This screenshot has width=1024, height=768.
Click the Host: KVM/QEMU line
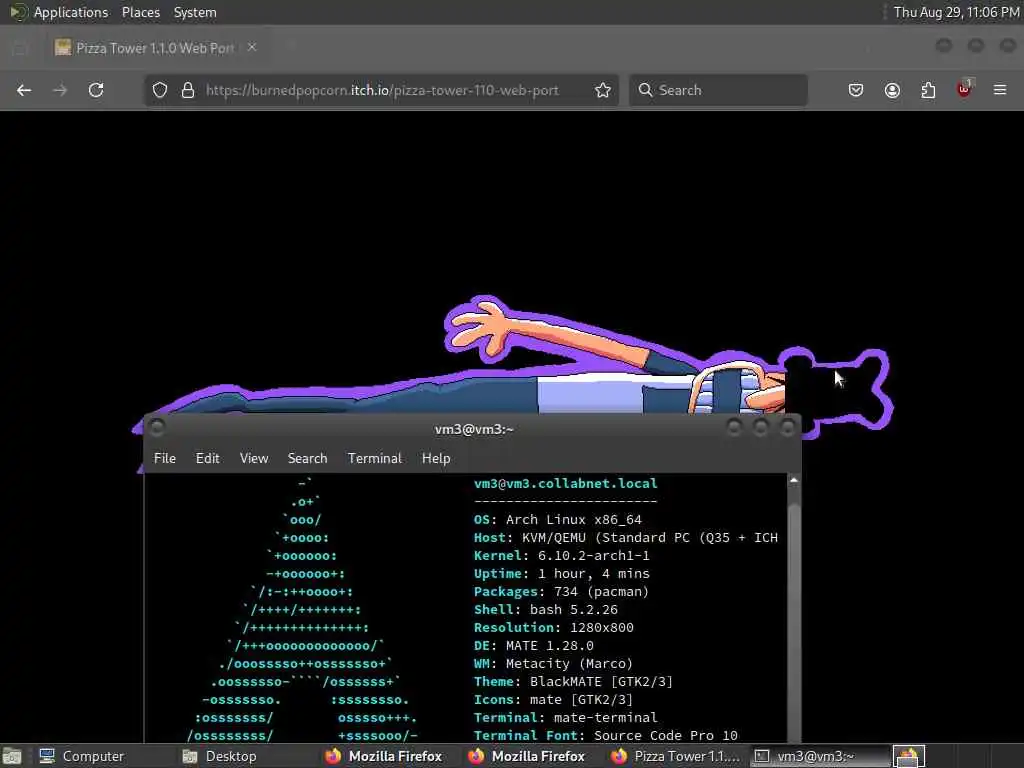click(626, 538)
